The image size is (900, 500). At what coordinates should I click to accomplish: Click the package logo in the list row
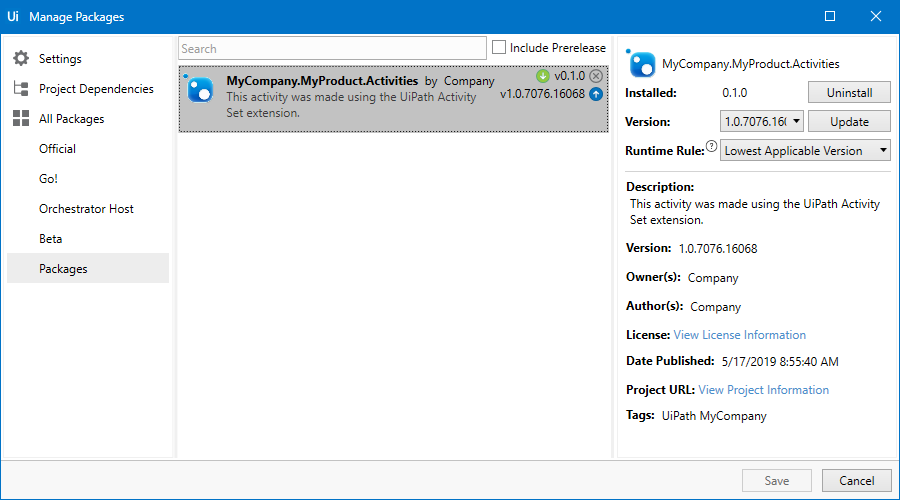click(x=199, y=89)
